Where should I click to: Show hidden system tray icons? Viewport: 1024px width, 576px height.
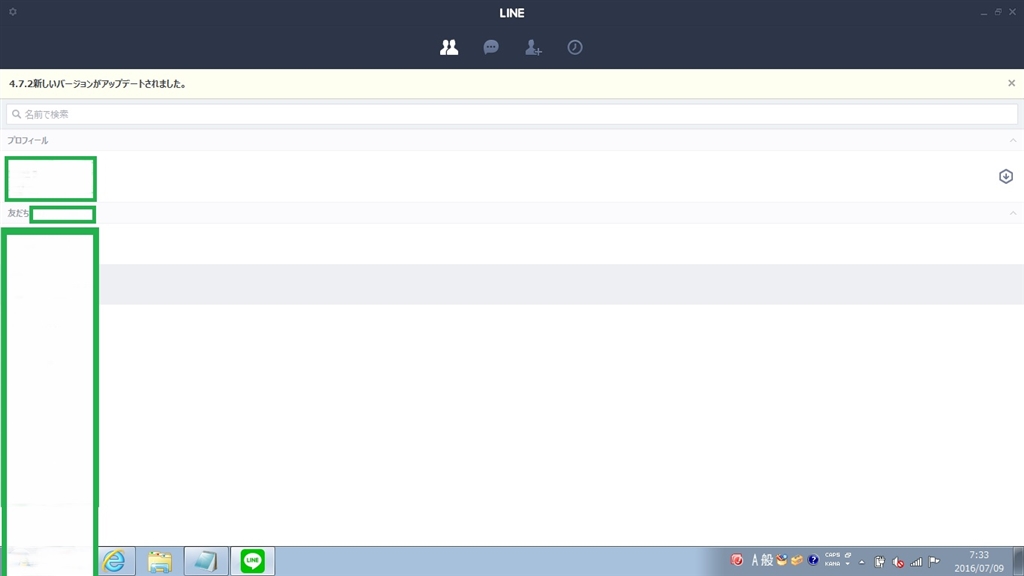[862, 562]
